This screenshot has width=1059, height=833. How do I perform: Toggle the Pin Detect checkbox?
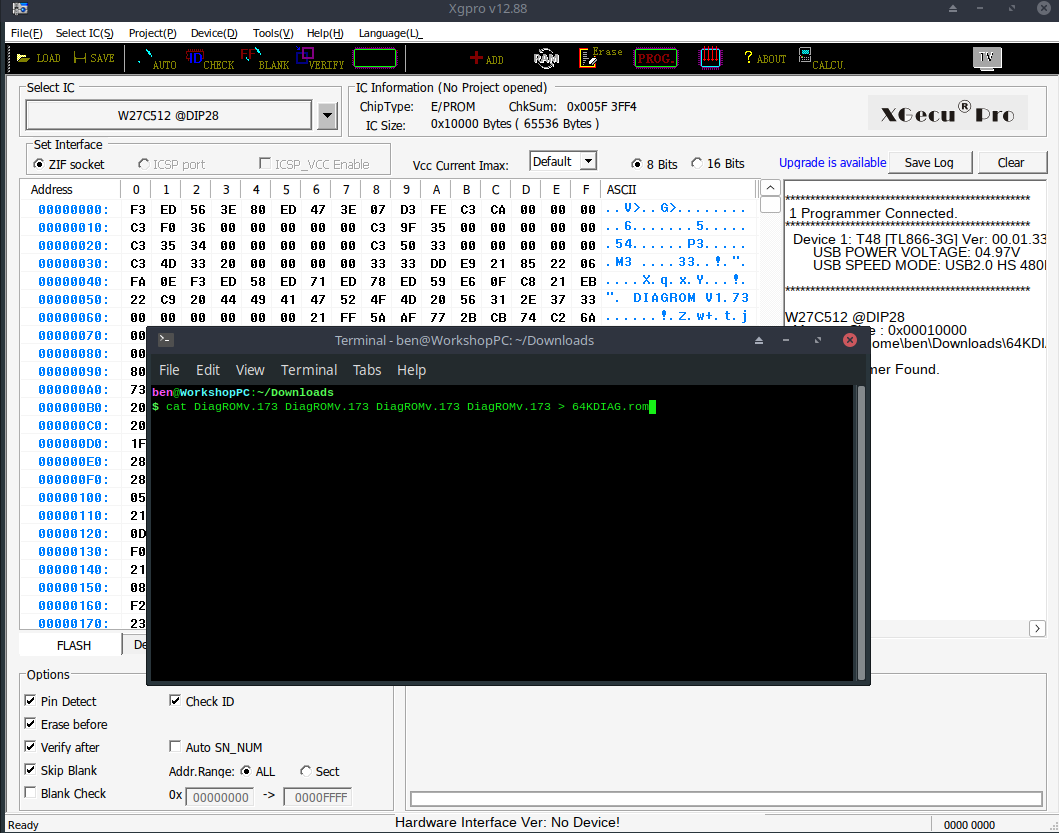[30, 701]
